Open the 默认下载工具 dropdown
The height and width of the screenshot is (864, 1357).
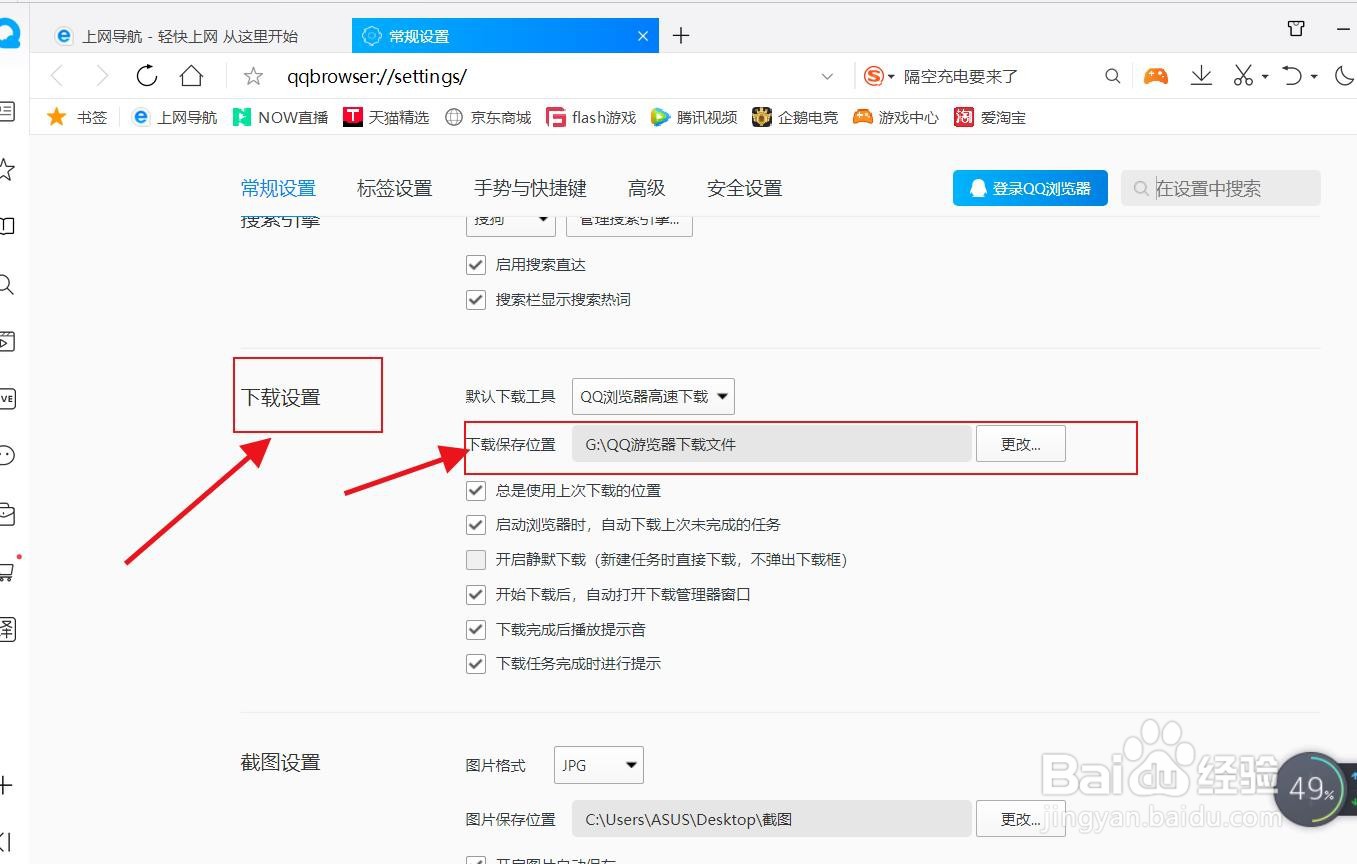[652, 396]
